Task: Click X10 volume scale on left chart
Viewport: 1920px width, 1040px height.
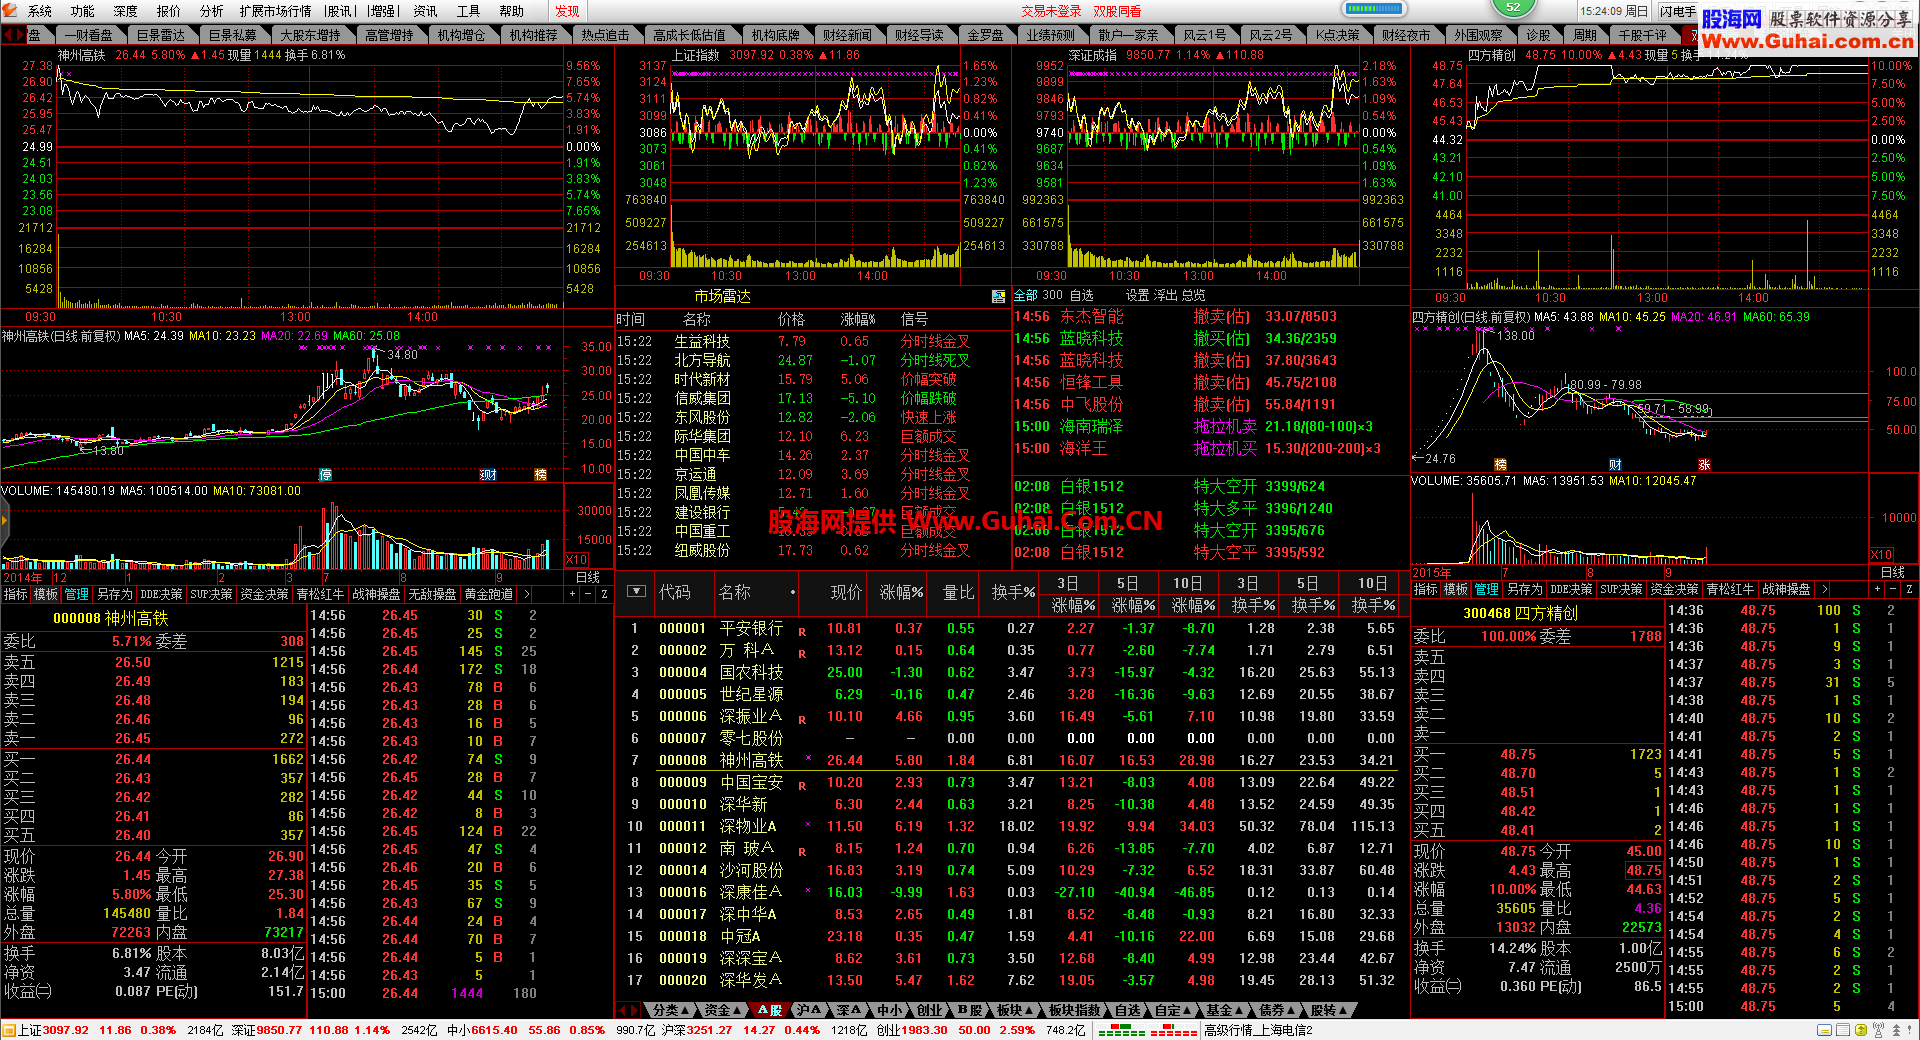Action: pos(577,560)
